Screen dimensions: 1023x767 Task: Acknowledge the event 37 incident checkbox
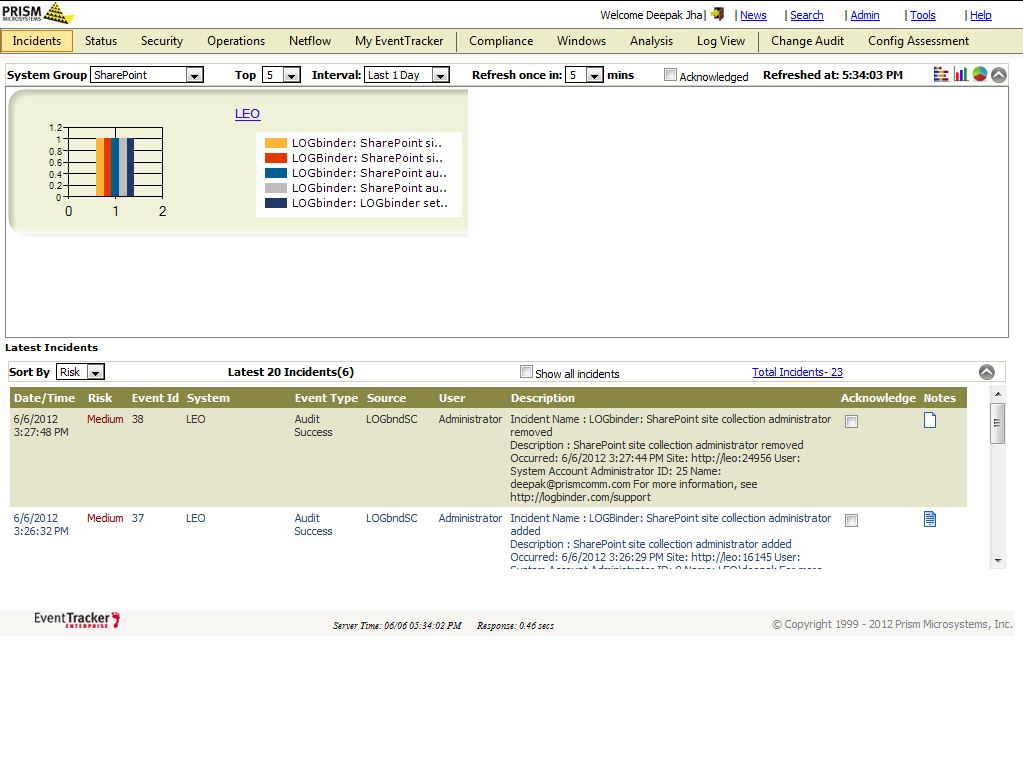851,520
